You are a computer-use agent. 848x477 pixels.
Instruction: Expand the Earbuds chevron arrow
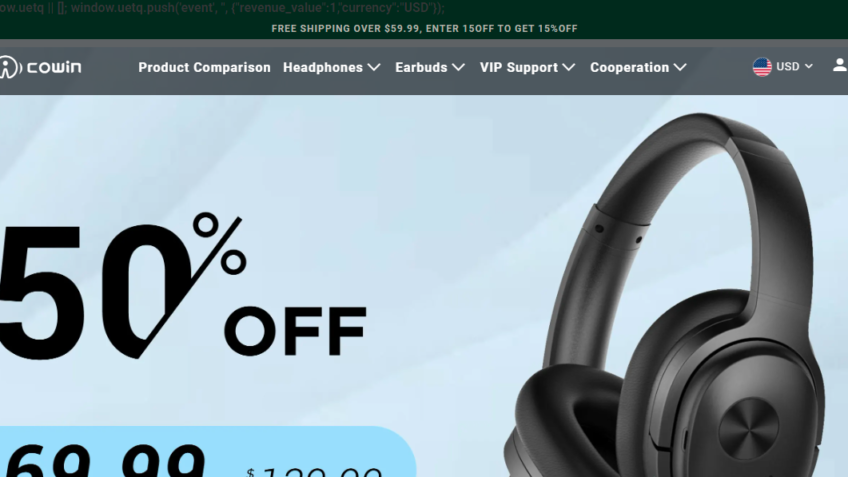coord(458,68)
